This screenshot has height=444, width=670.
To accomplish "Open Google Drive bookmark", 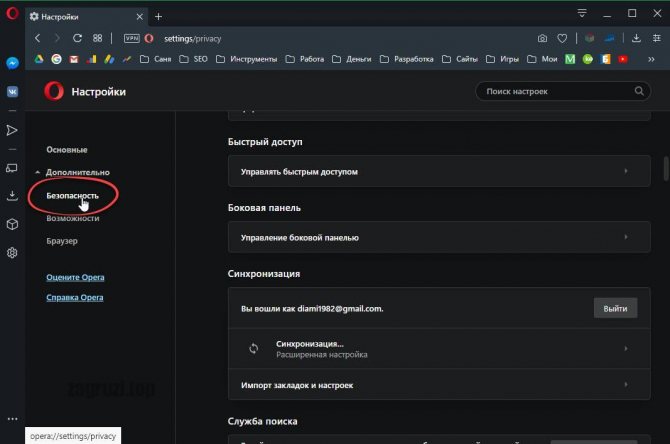I will click(39, 59).
